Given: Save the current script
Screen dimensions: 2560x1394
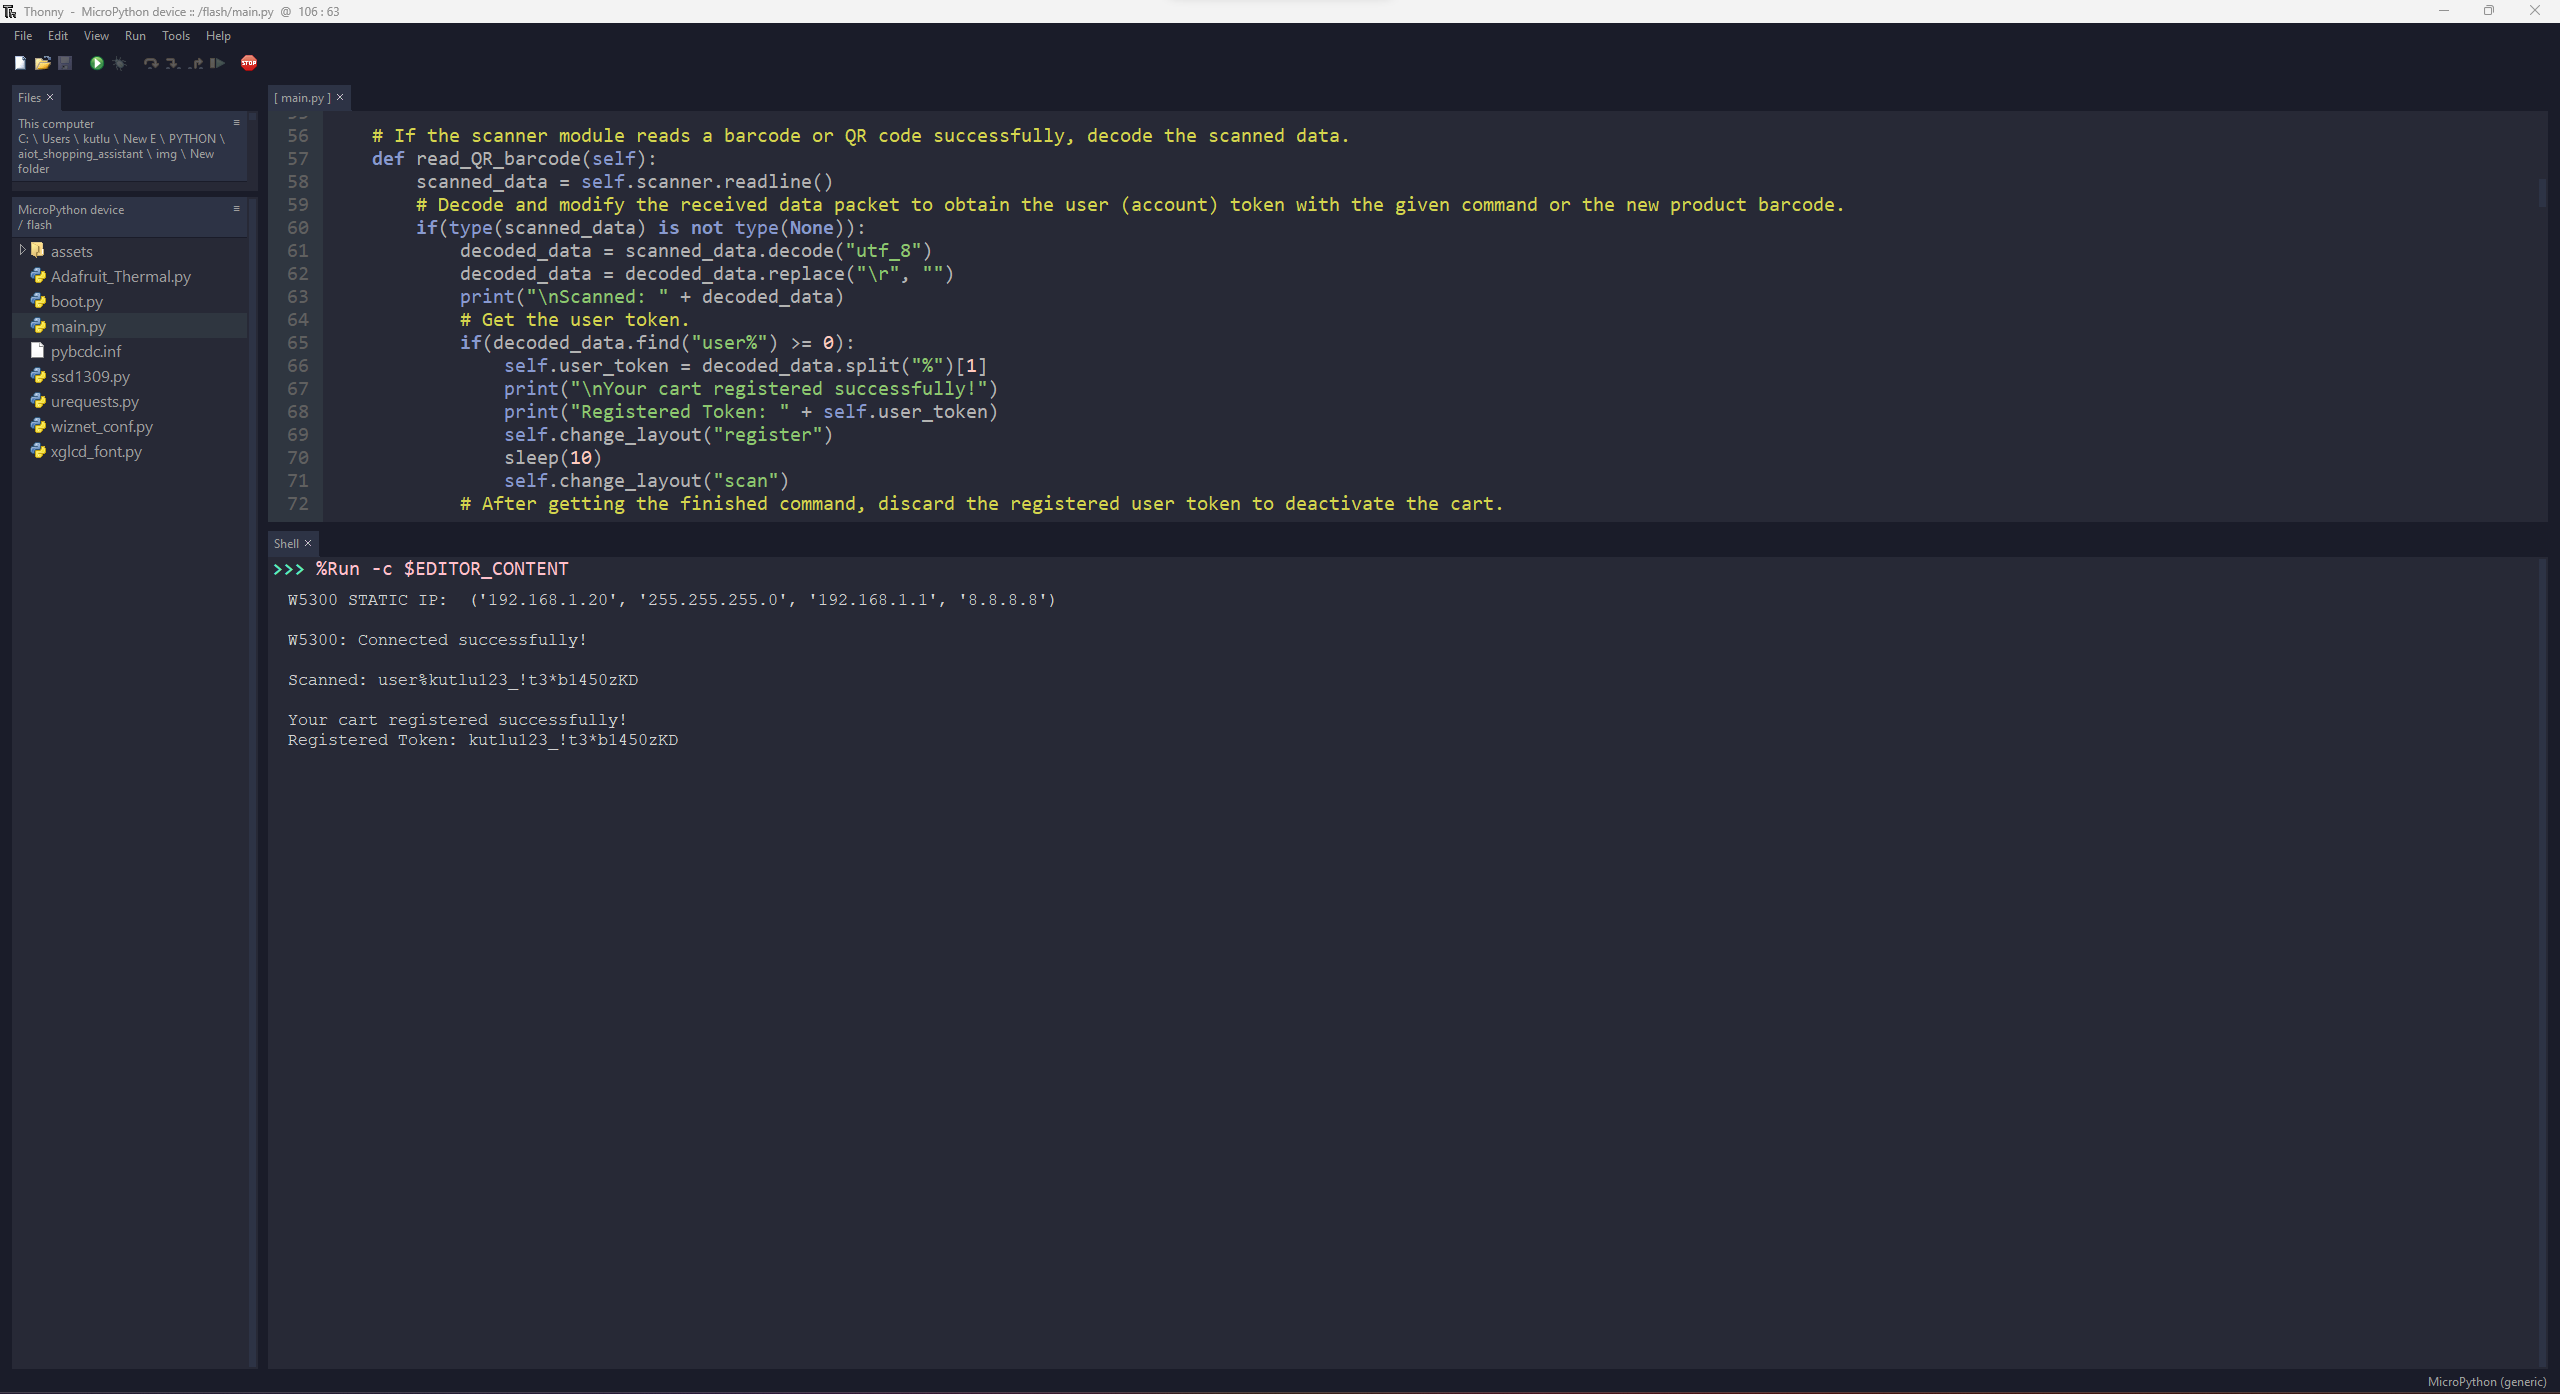Looking at the screenshot, I should click(x=65, y=63).
